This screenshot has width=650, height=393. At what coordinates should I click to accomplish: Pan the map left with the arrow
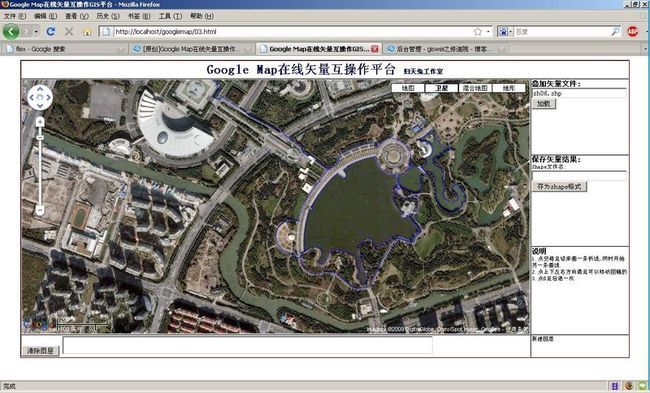pyautogui.click(x=32, y=98)
